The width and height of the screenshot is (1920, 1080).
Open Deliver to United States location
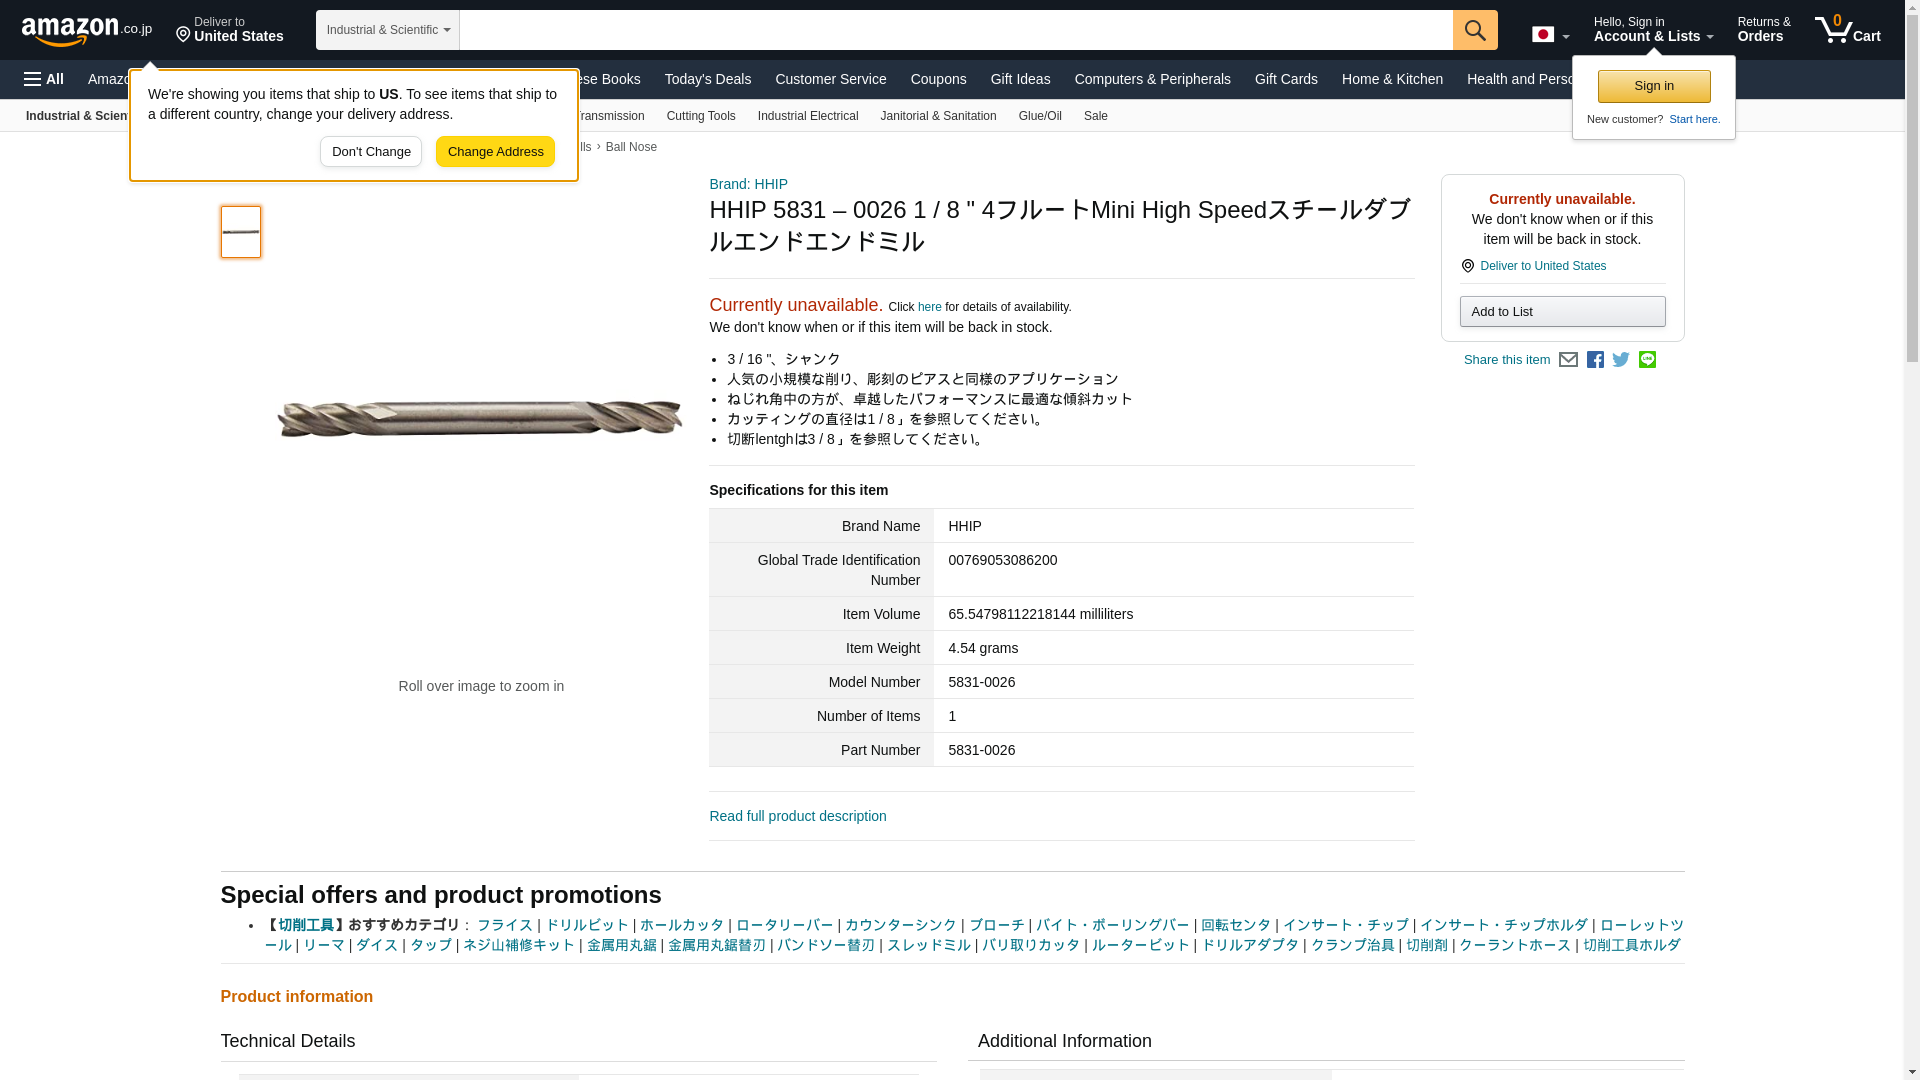click(229, 30)
